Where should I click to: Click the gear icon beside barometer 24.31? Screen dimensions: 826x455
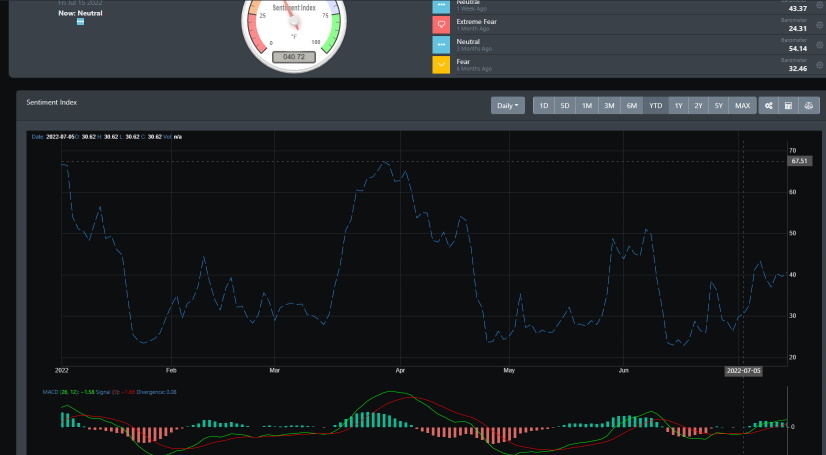click(x=820, y=25)
